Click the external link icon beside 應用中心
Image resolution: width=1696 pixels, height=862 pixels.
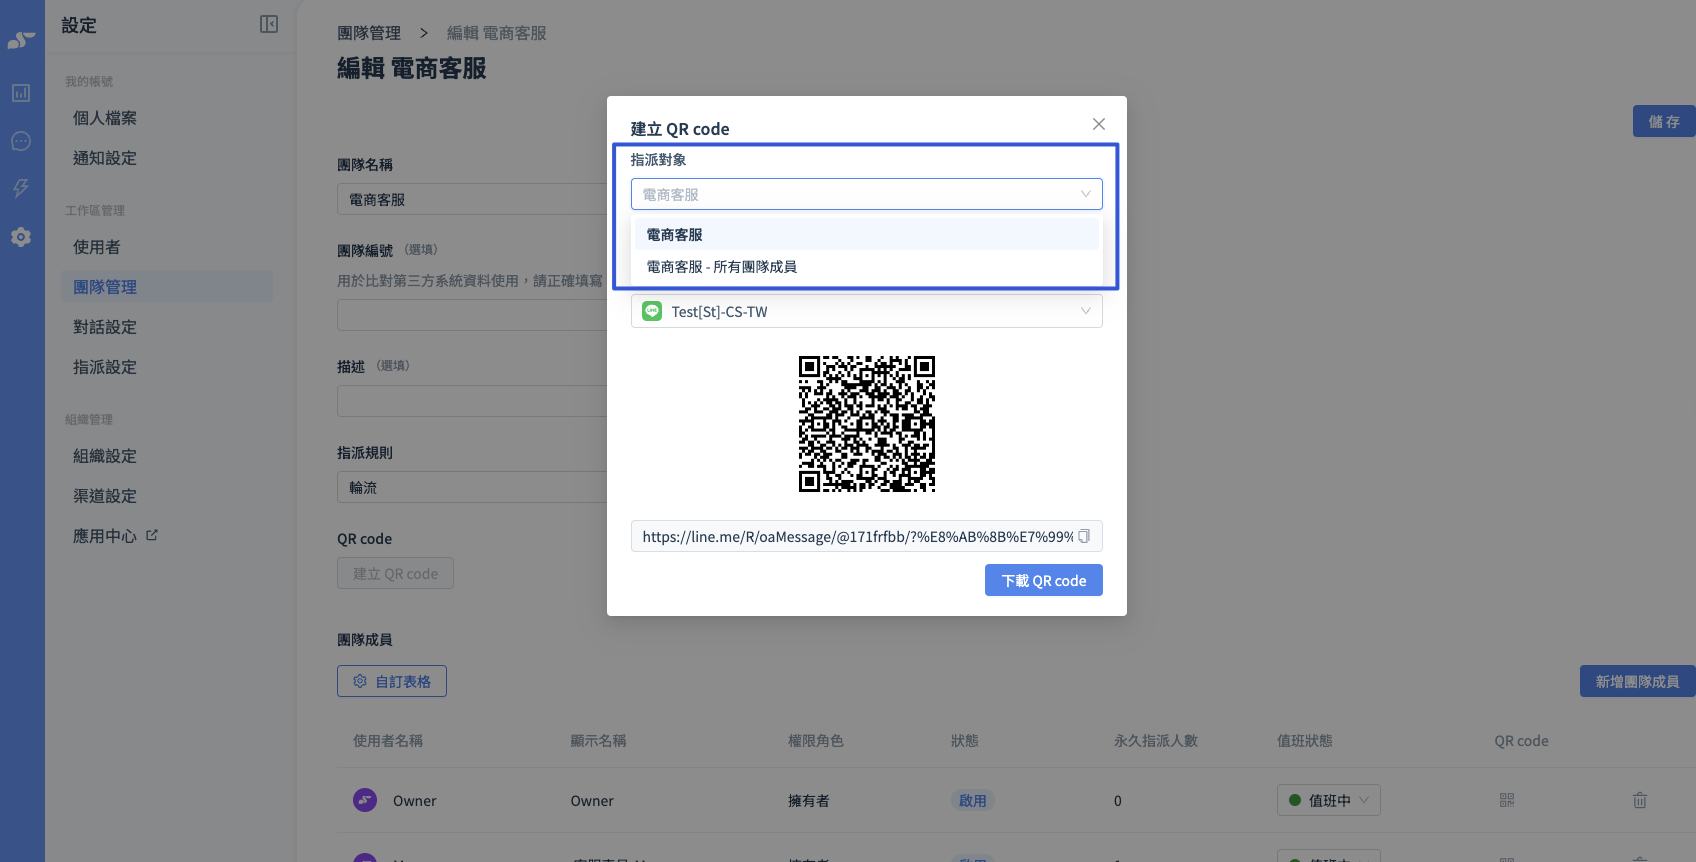pyautogui.click(x=152, y=535)
